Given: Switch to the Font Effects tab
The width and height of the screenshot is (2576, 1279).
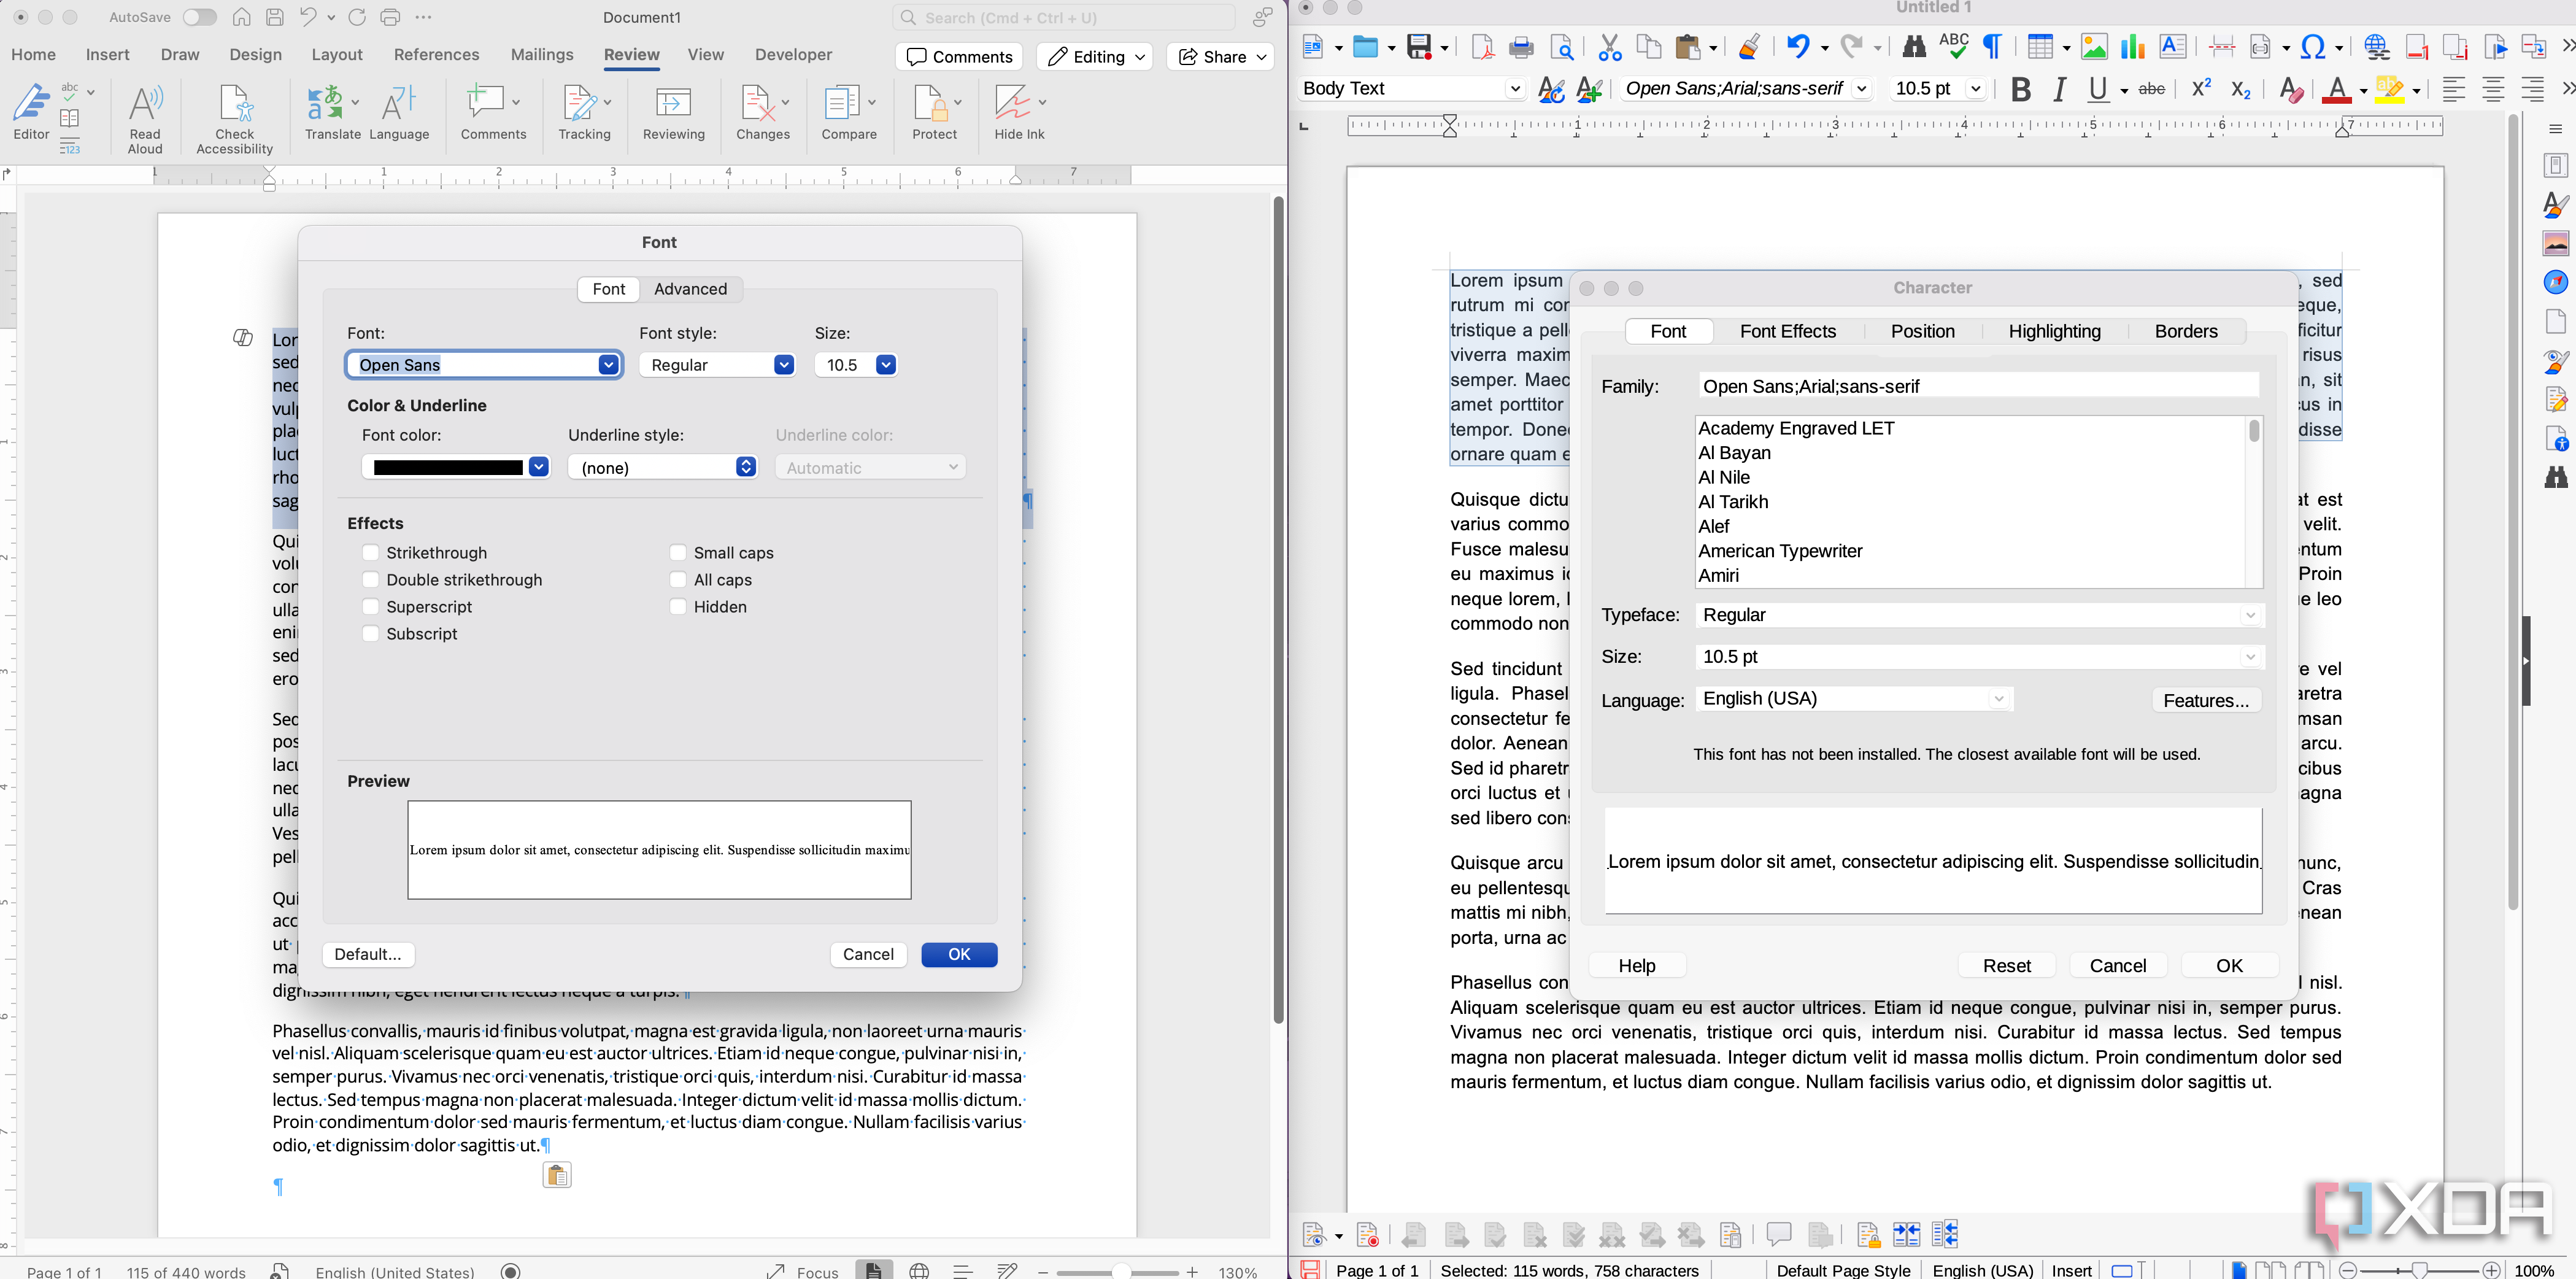Looking at the screenshot, I should point(1788,331).
